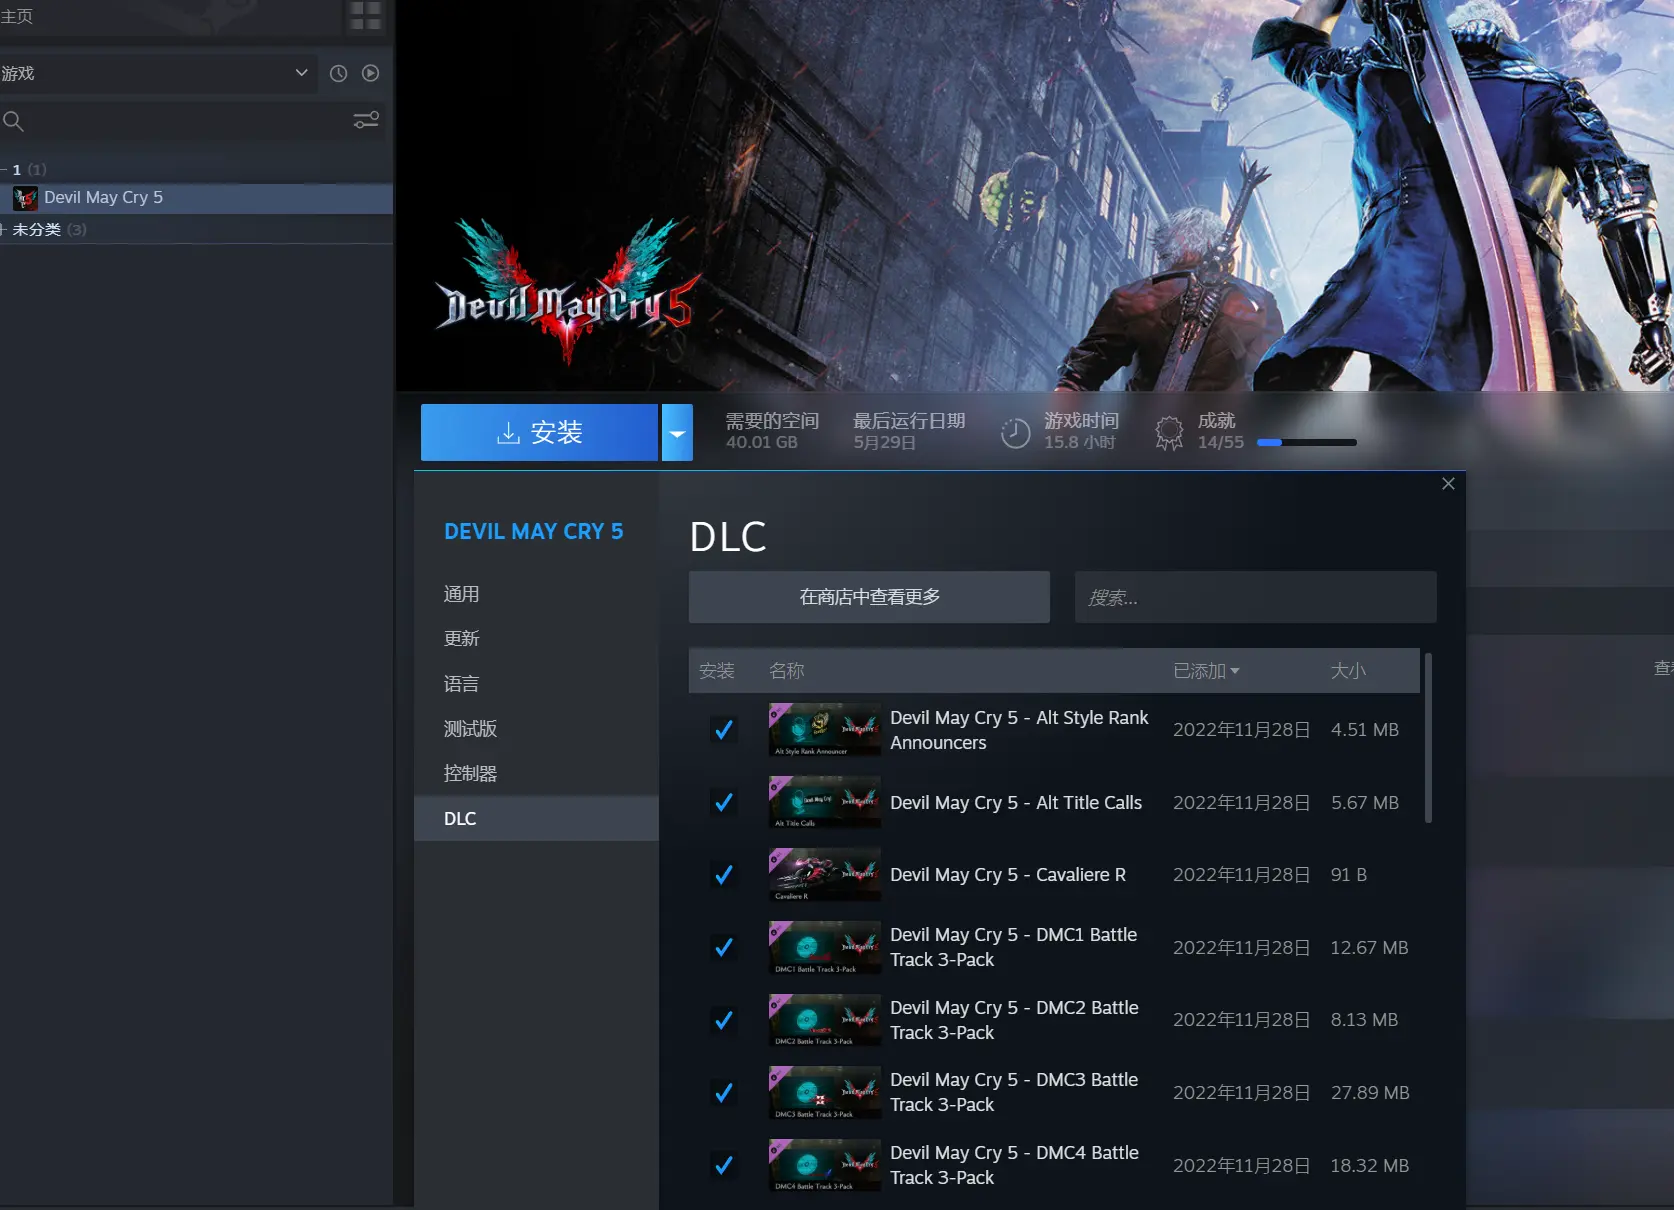The height and width of the screenshot is (1210, 1674).
Task: Open the advanced filter sliders icon
Action: click(366, 120)
